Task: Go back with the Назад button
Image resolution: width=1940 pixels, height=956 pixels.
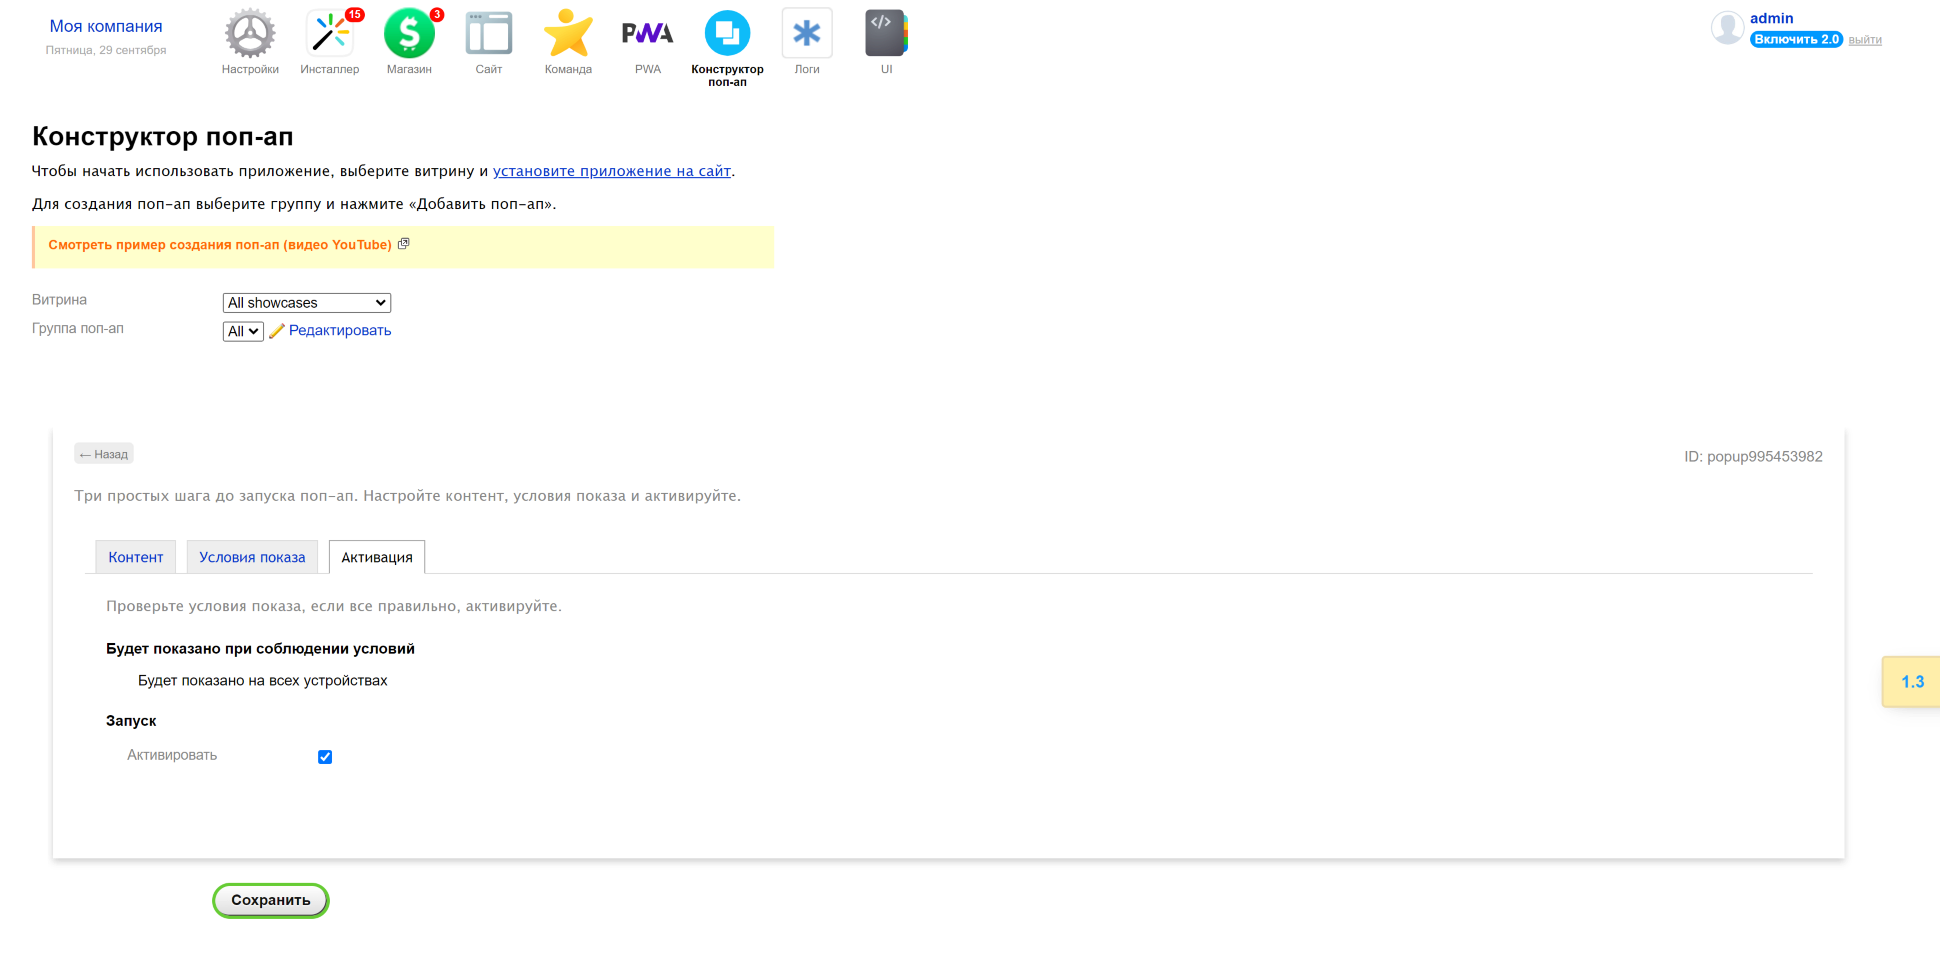Action: tap(104, 454)
